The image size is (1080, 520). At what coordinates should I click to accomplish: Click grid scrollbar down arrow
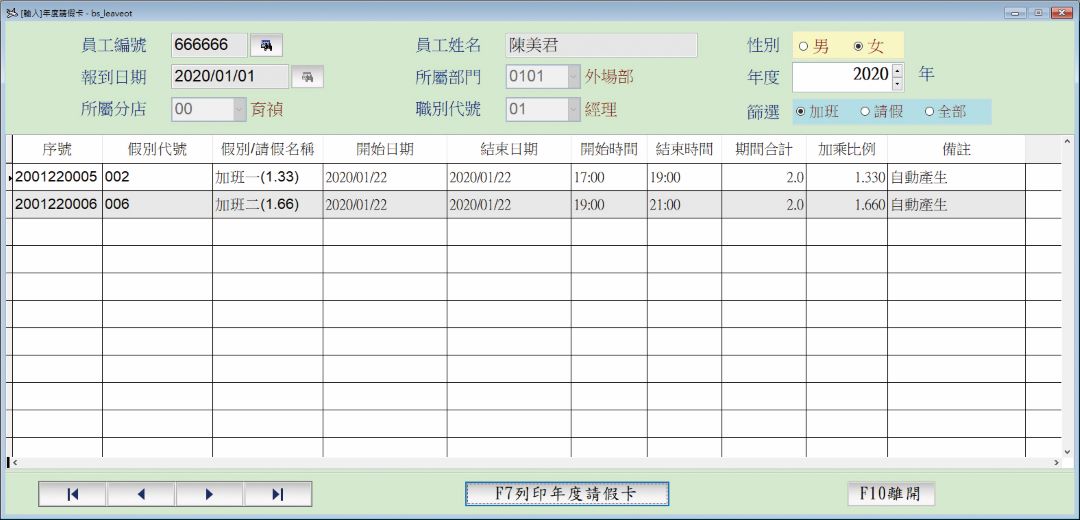(x=1068, y=451)
